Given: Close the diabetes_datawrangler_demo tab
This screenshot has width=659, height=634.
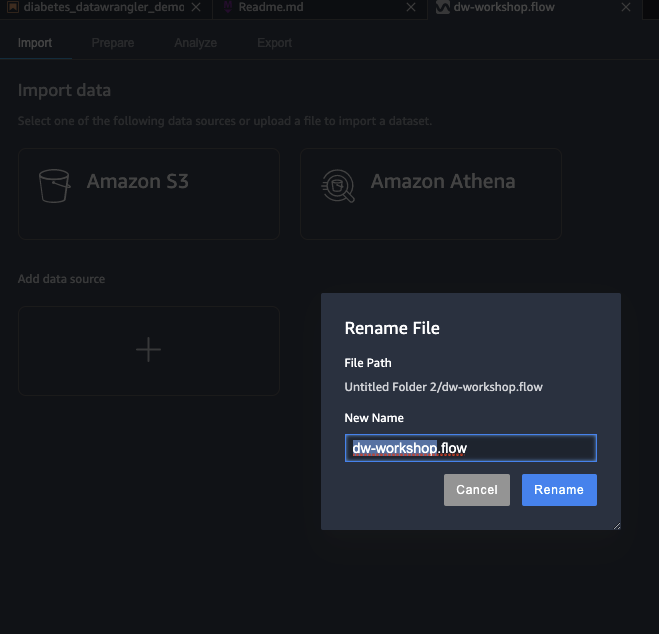Looking at the screenshot, I should 196,7.
